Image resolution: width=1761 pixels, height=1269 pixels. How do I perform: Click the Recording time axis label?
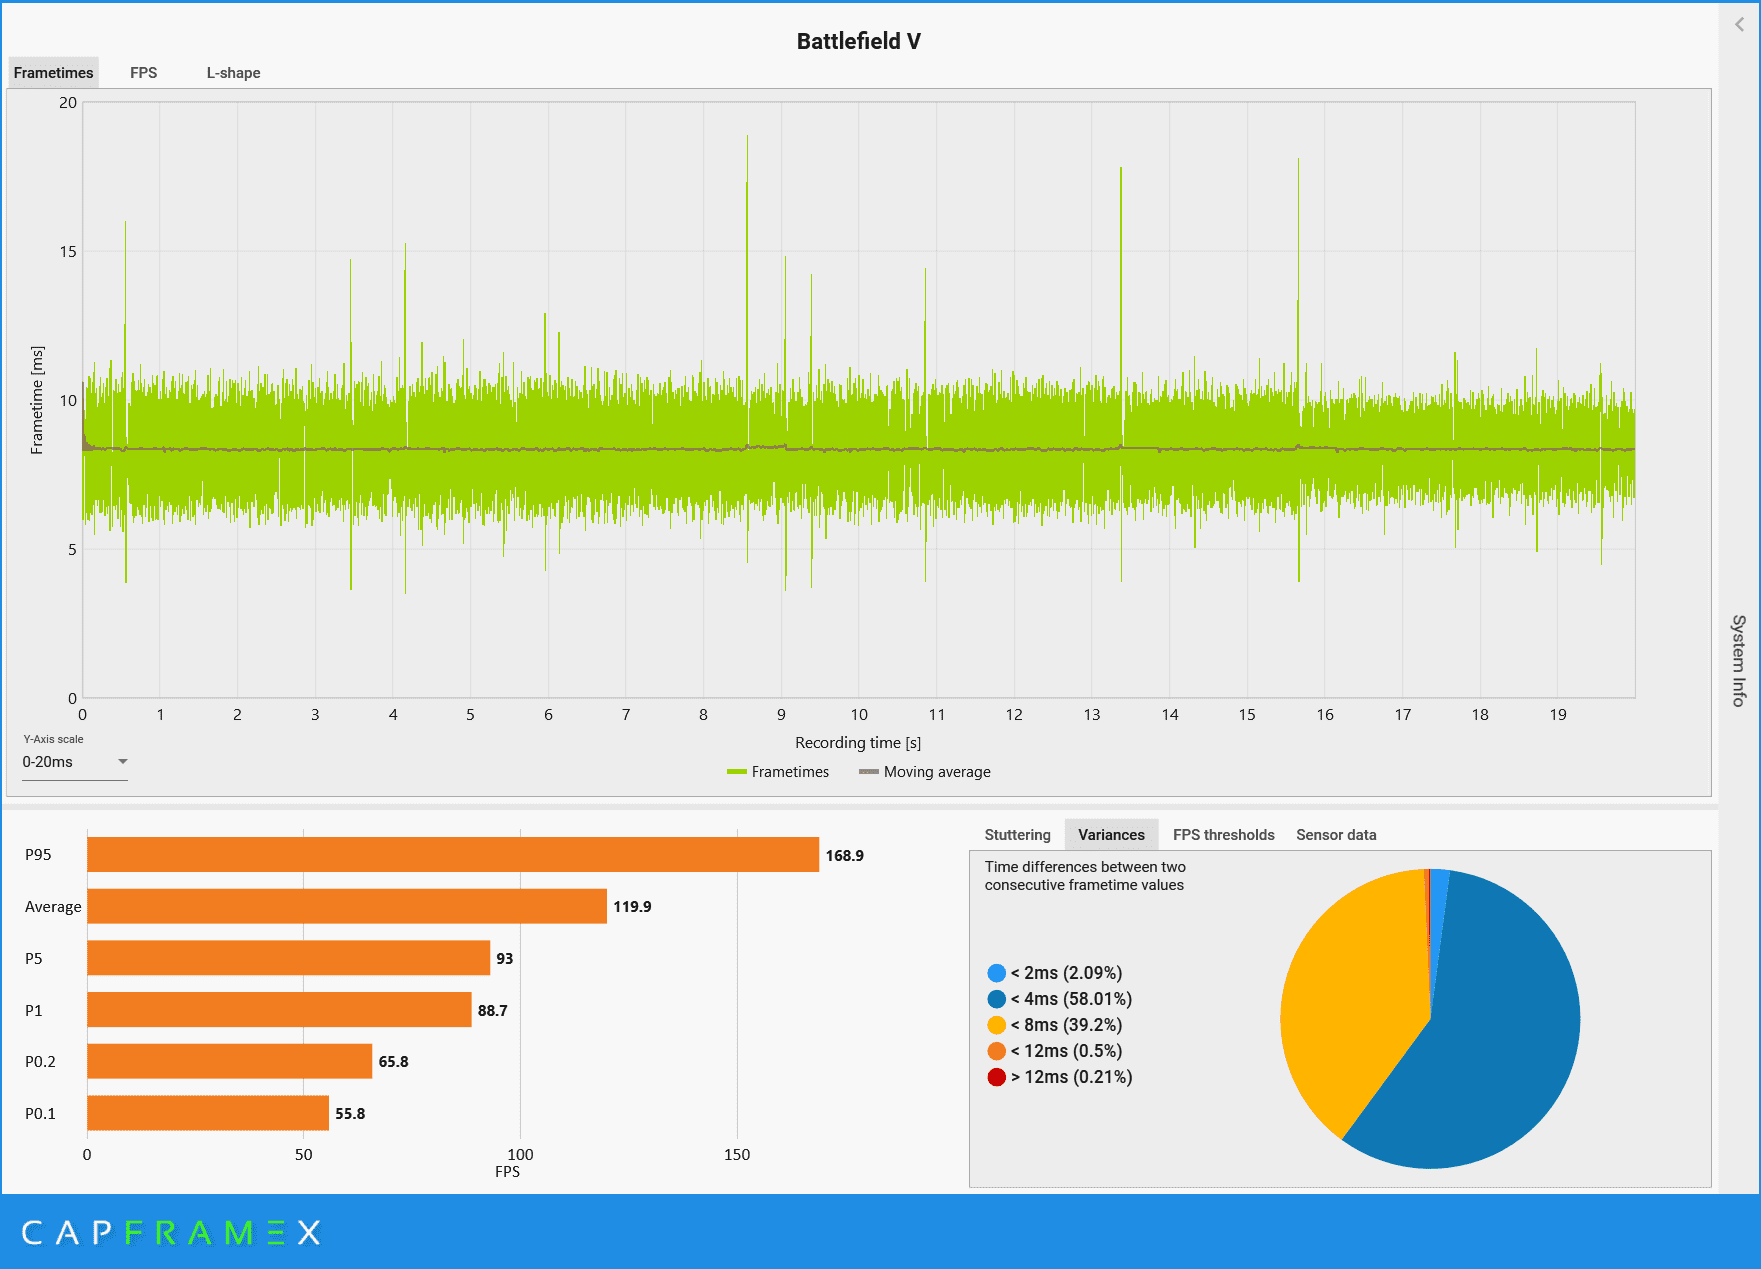pyautogui.click(x=858, y=743)
